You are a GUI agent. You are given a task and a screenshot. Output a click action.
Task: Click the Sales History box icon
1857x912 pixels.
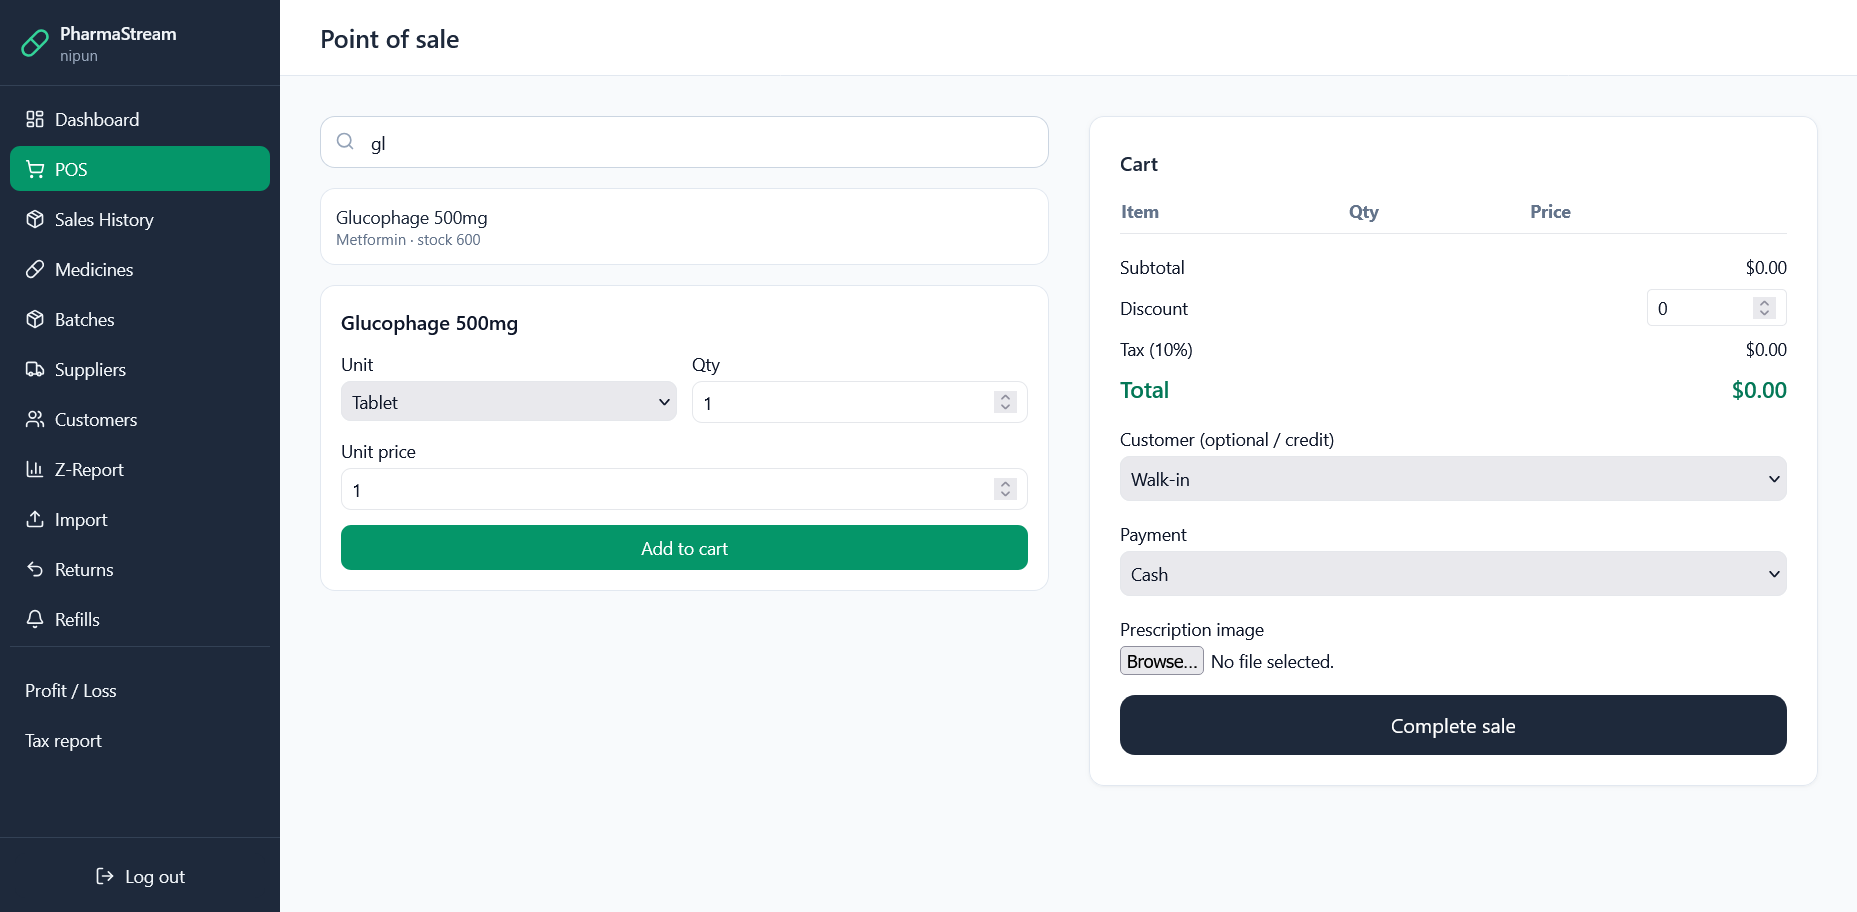[35, 219]
